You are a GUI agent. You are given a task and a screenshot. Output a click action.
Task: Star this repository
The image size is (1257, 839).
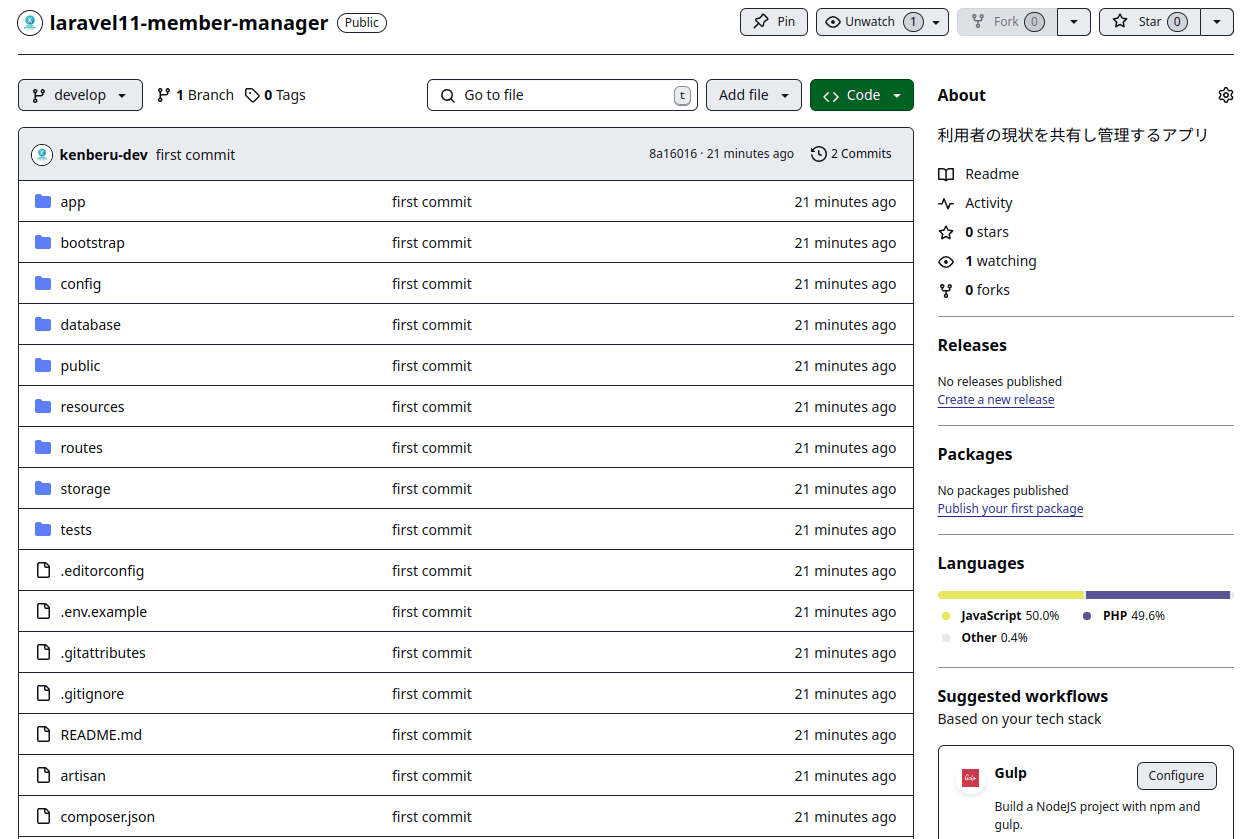1149,22
